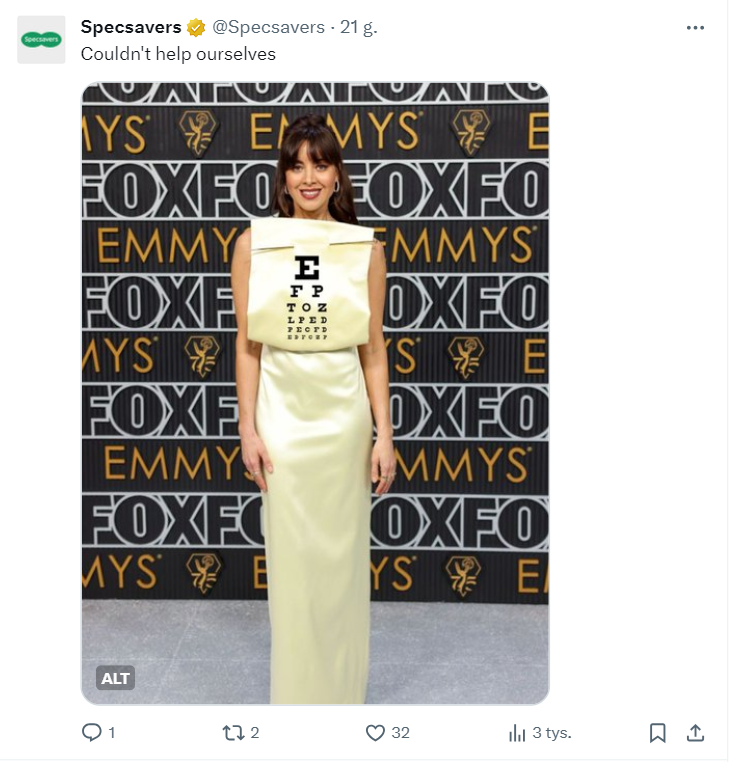Click the '3 tys.' view count
The width and height of the screenshot is (731, 762).
pyautogui.click(x=551, y=733)
